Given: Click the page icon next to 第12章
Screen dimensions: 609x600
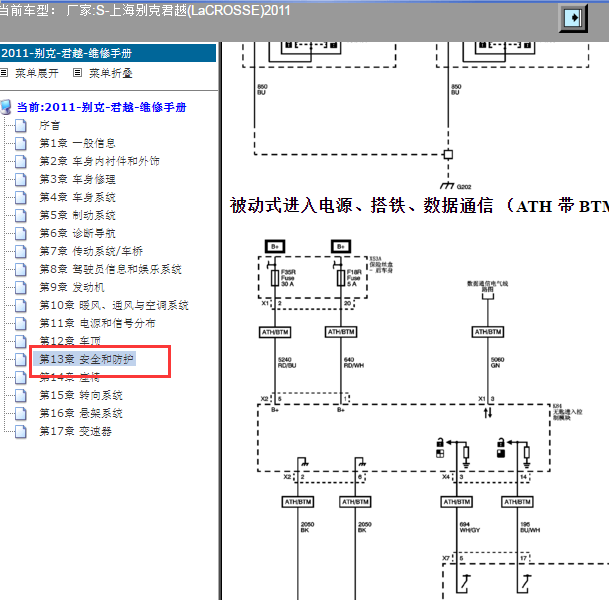Looking at the screenshot, I should click(x=21, y=341).
